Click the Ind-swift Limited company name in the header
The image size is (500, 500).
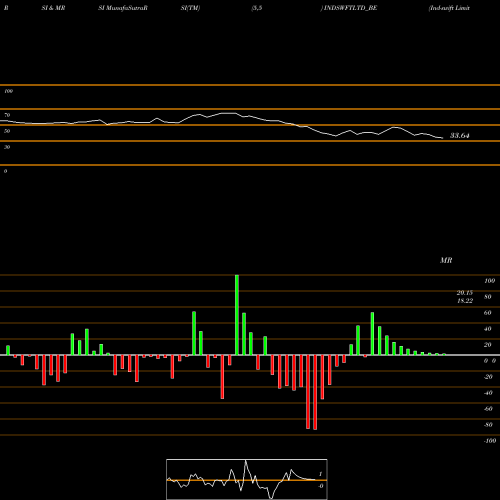click(449, 8)
